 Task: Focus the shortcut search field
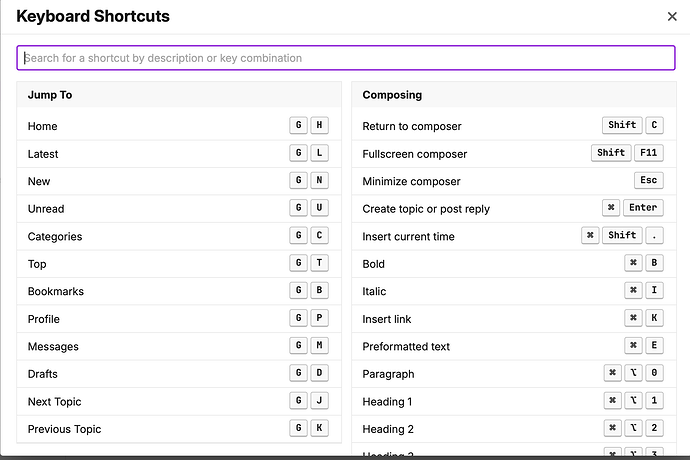[x=345, y=58]
